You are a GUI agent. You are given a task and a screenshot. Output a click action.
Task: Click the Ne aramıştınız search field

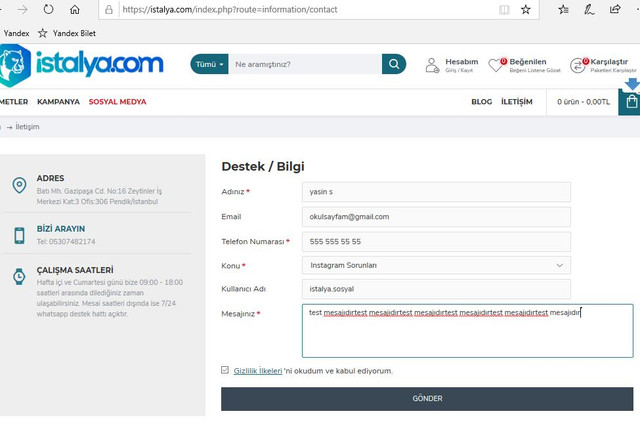(x=305, y=64)
